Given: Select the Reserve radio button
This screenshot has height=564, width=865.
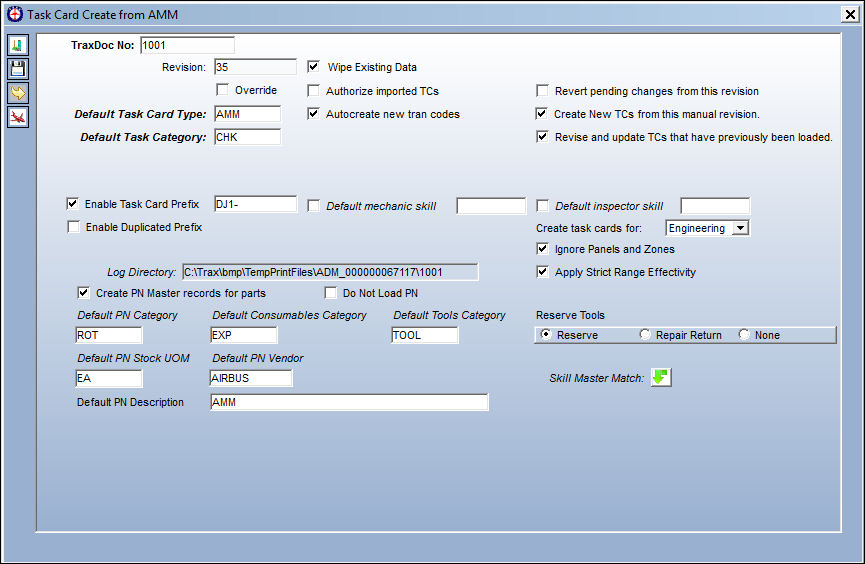Looking at the screenshot, I should (546, 334).
